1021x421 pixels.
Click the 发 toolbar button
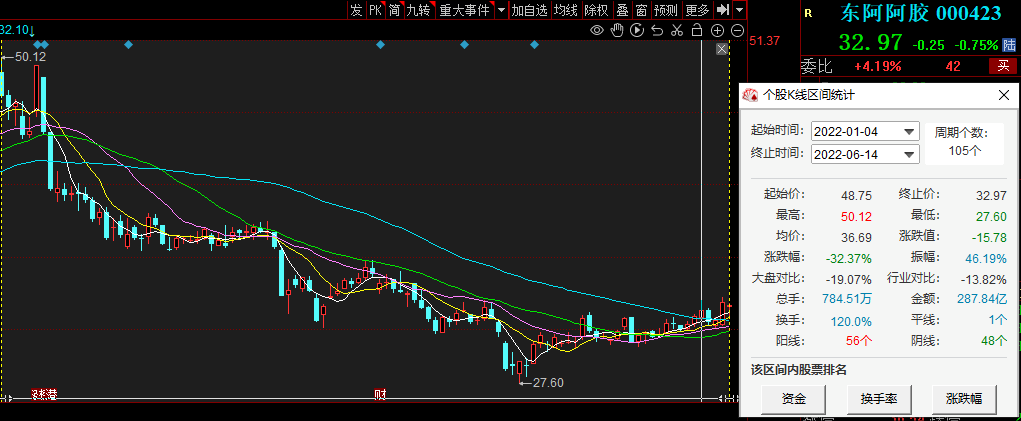[x=356, y=10]
